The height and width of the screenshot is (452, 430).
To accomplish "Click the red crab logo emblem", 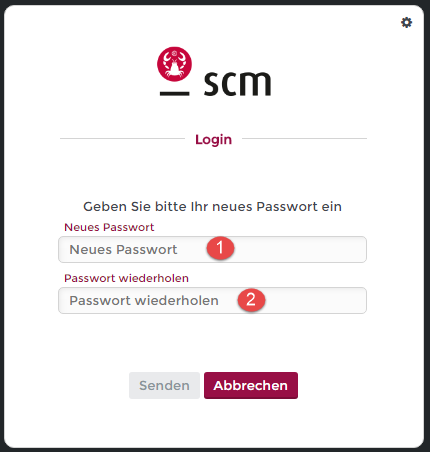I will 174,64.
